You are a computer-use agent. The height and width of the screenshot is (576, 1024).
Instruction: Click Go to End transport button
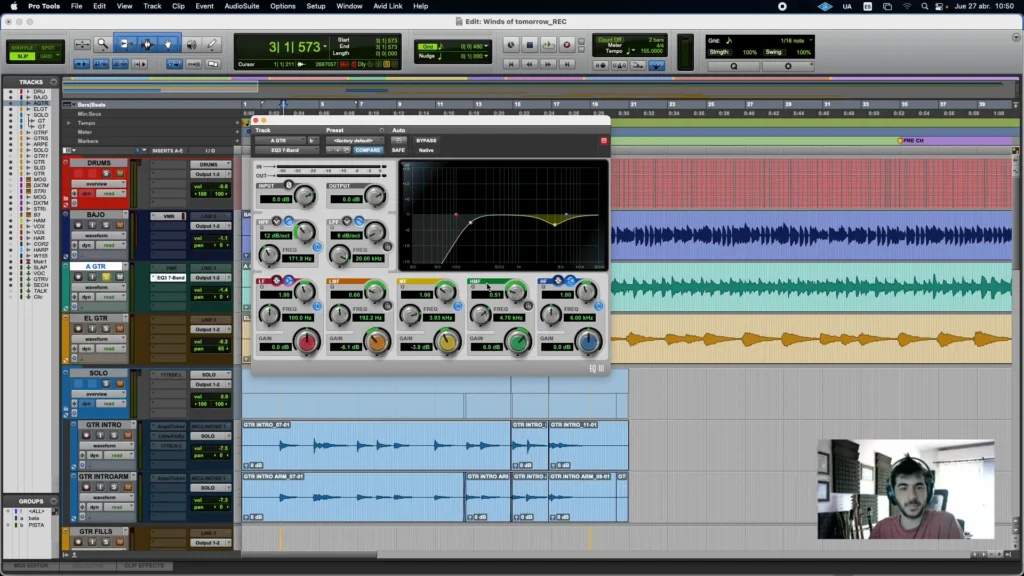tap(567, 65)
